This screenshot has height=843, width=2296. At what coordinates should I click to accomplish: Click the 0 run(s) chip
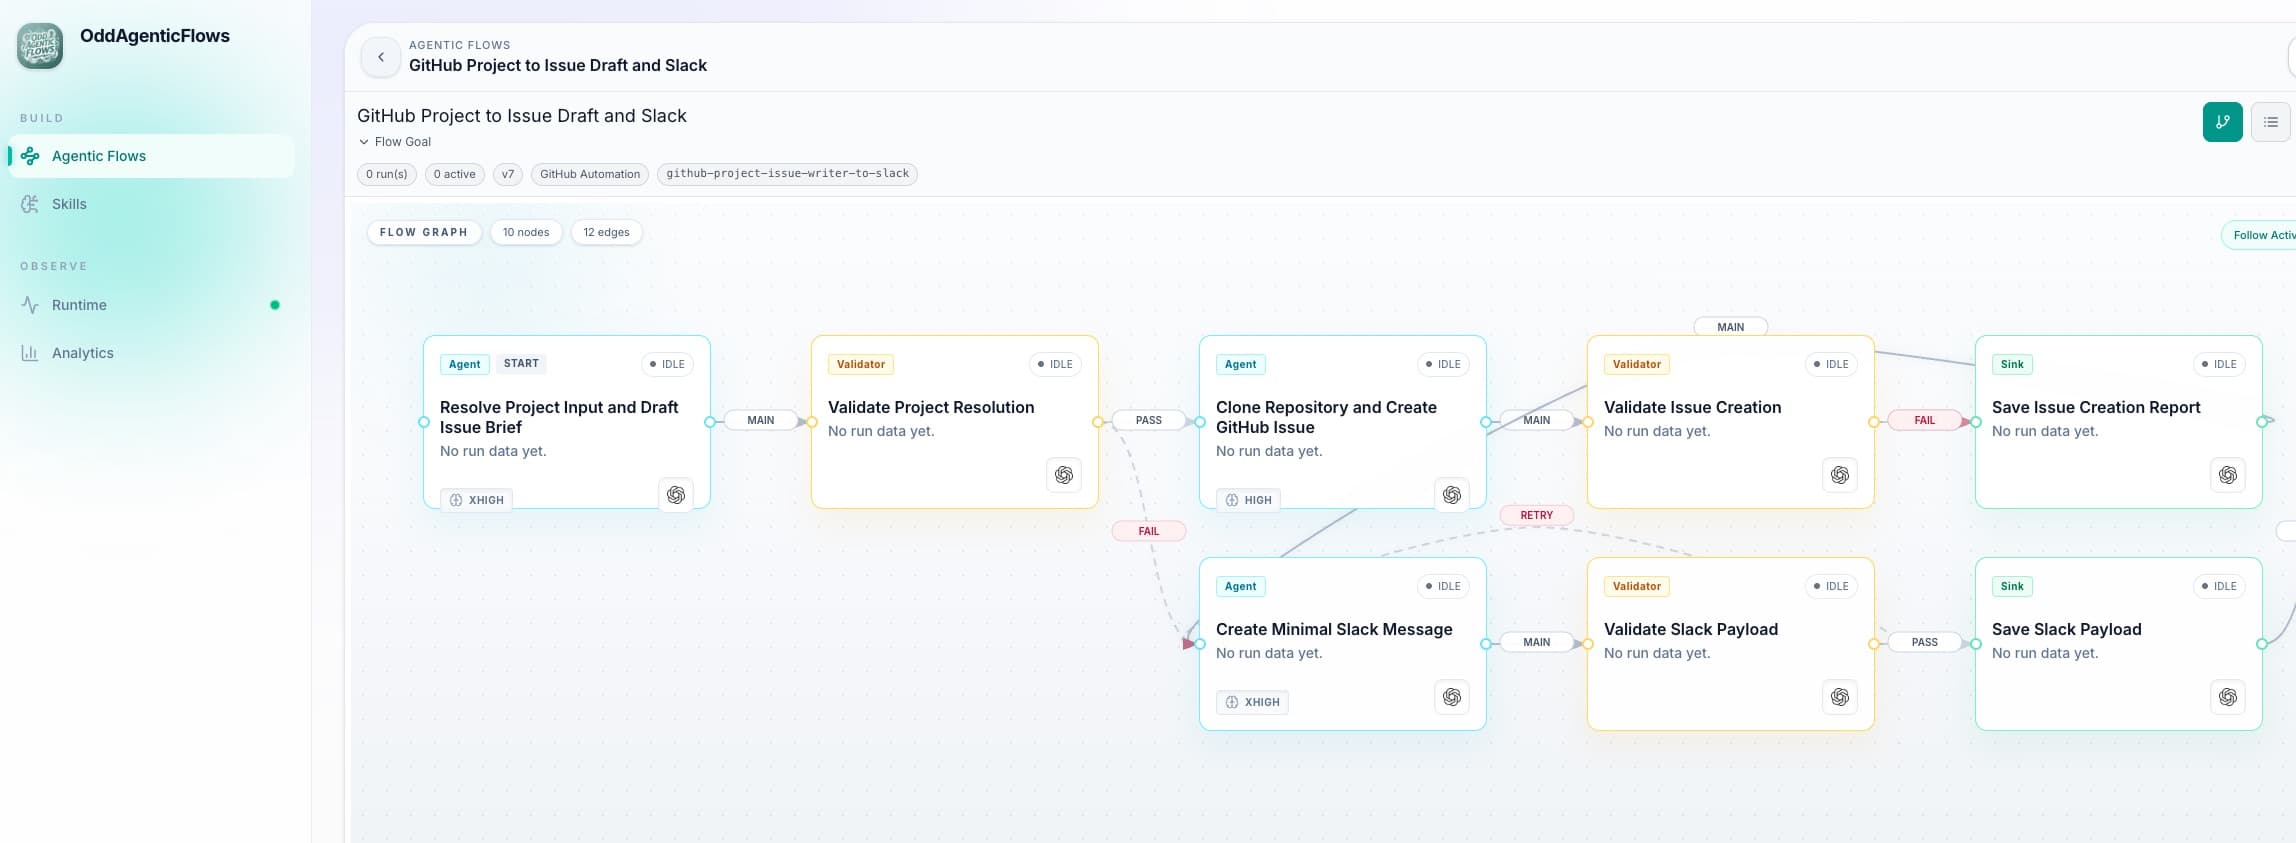(x=387, y=174)
